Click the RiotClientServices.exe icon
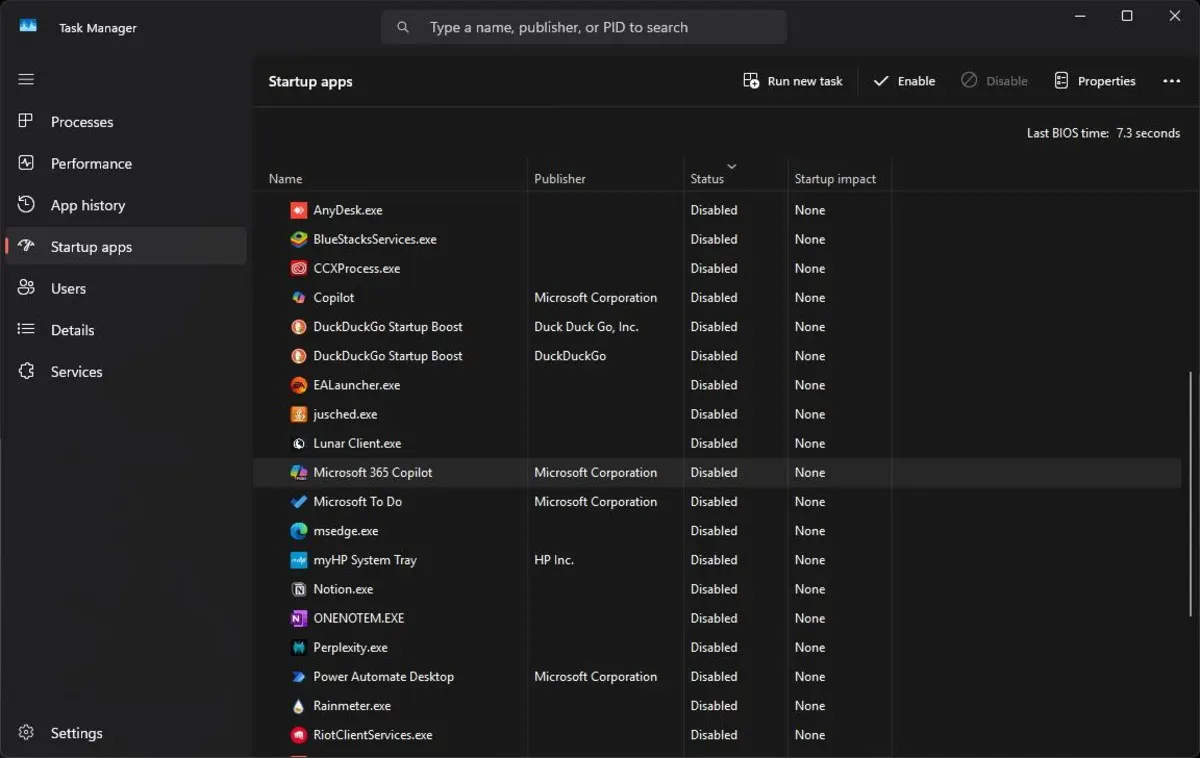This screenshot has height=758, width=1200. [x=297, y=735]
